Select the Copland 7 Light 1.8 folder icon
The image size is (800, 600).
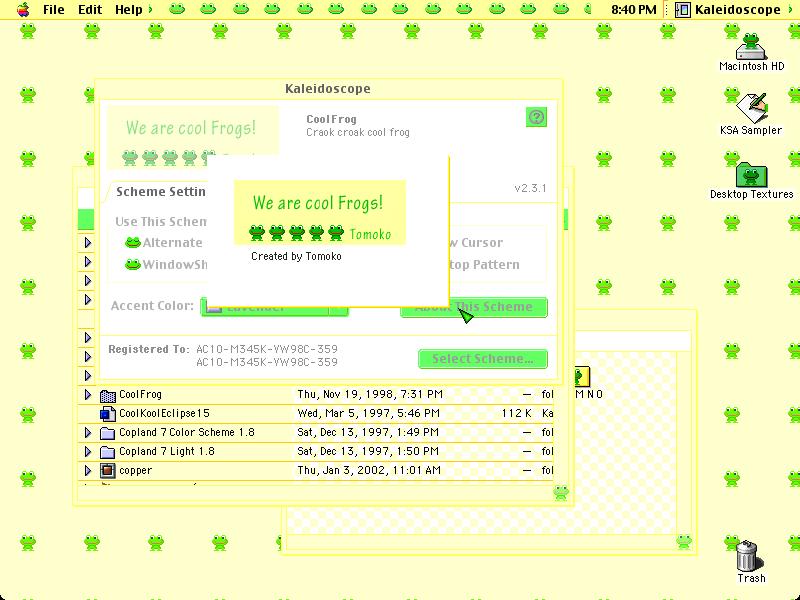click(107, 452)
